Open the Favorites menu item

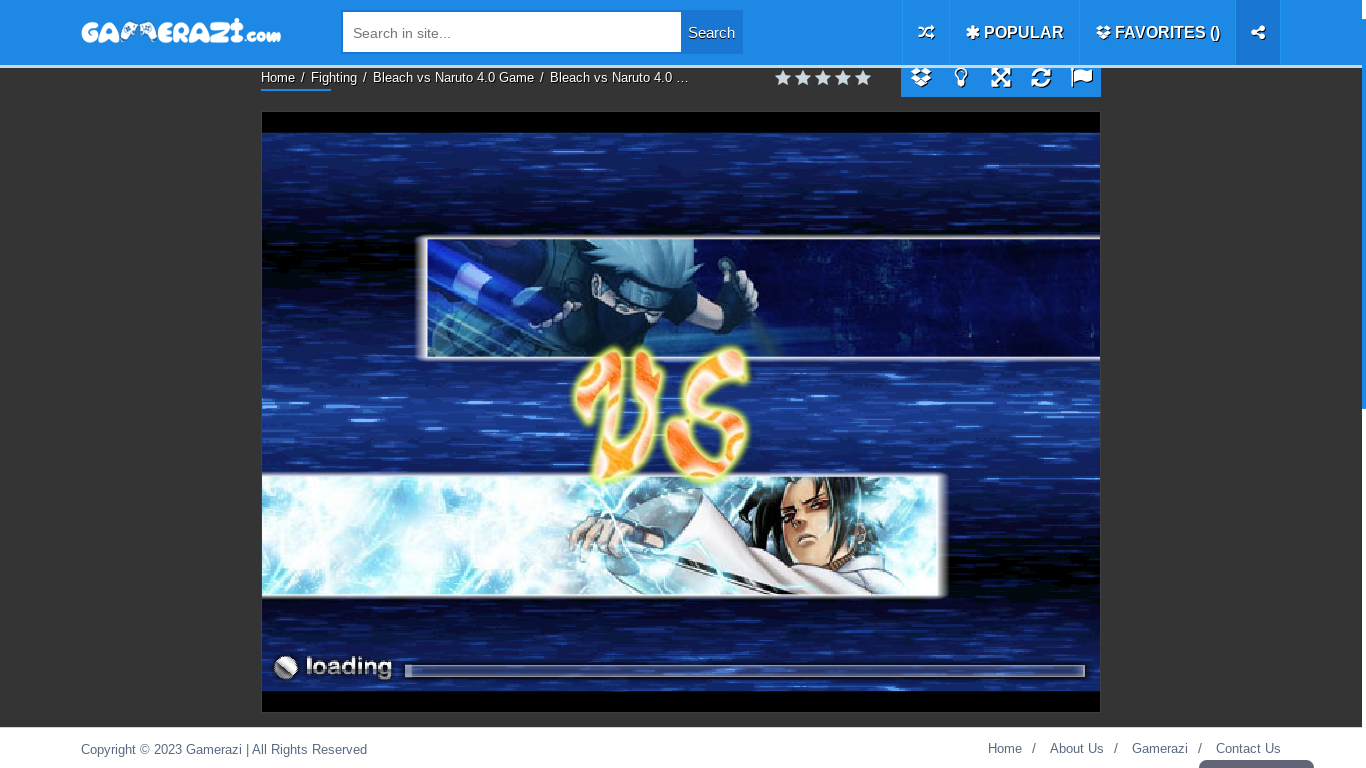pyautogui.click(x=1157, y=32)
